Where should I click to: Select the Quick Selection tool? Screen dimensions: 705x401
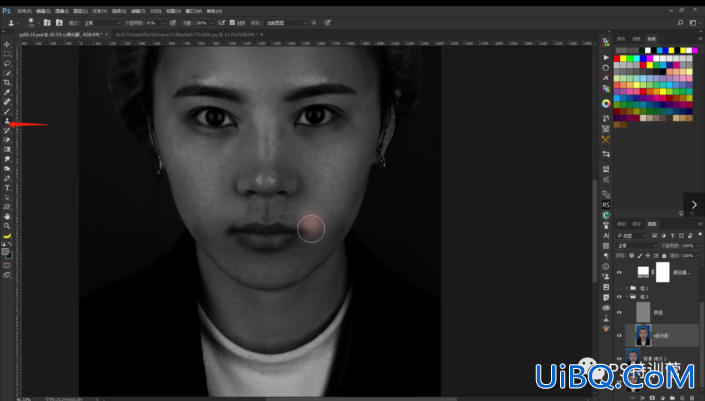point(7,73)
